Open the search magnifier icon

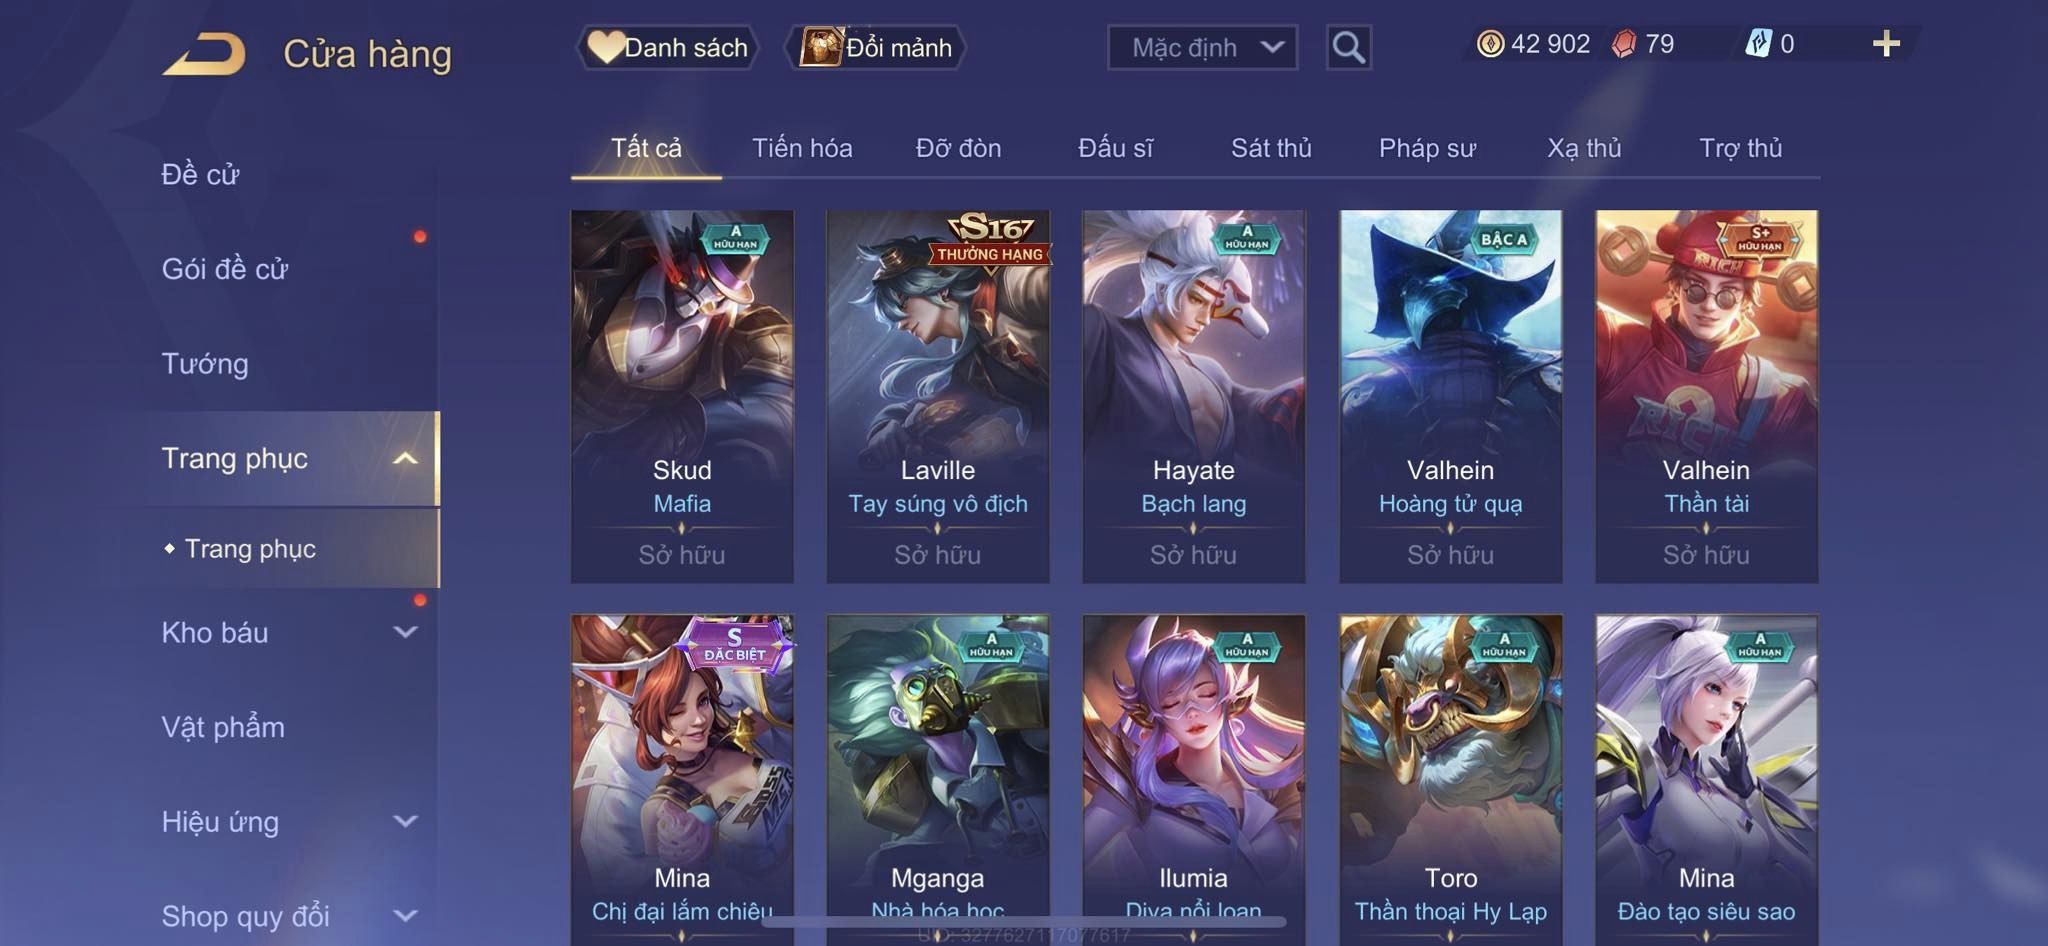pyautogui.click(x=1348, y=47)
